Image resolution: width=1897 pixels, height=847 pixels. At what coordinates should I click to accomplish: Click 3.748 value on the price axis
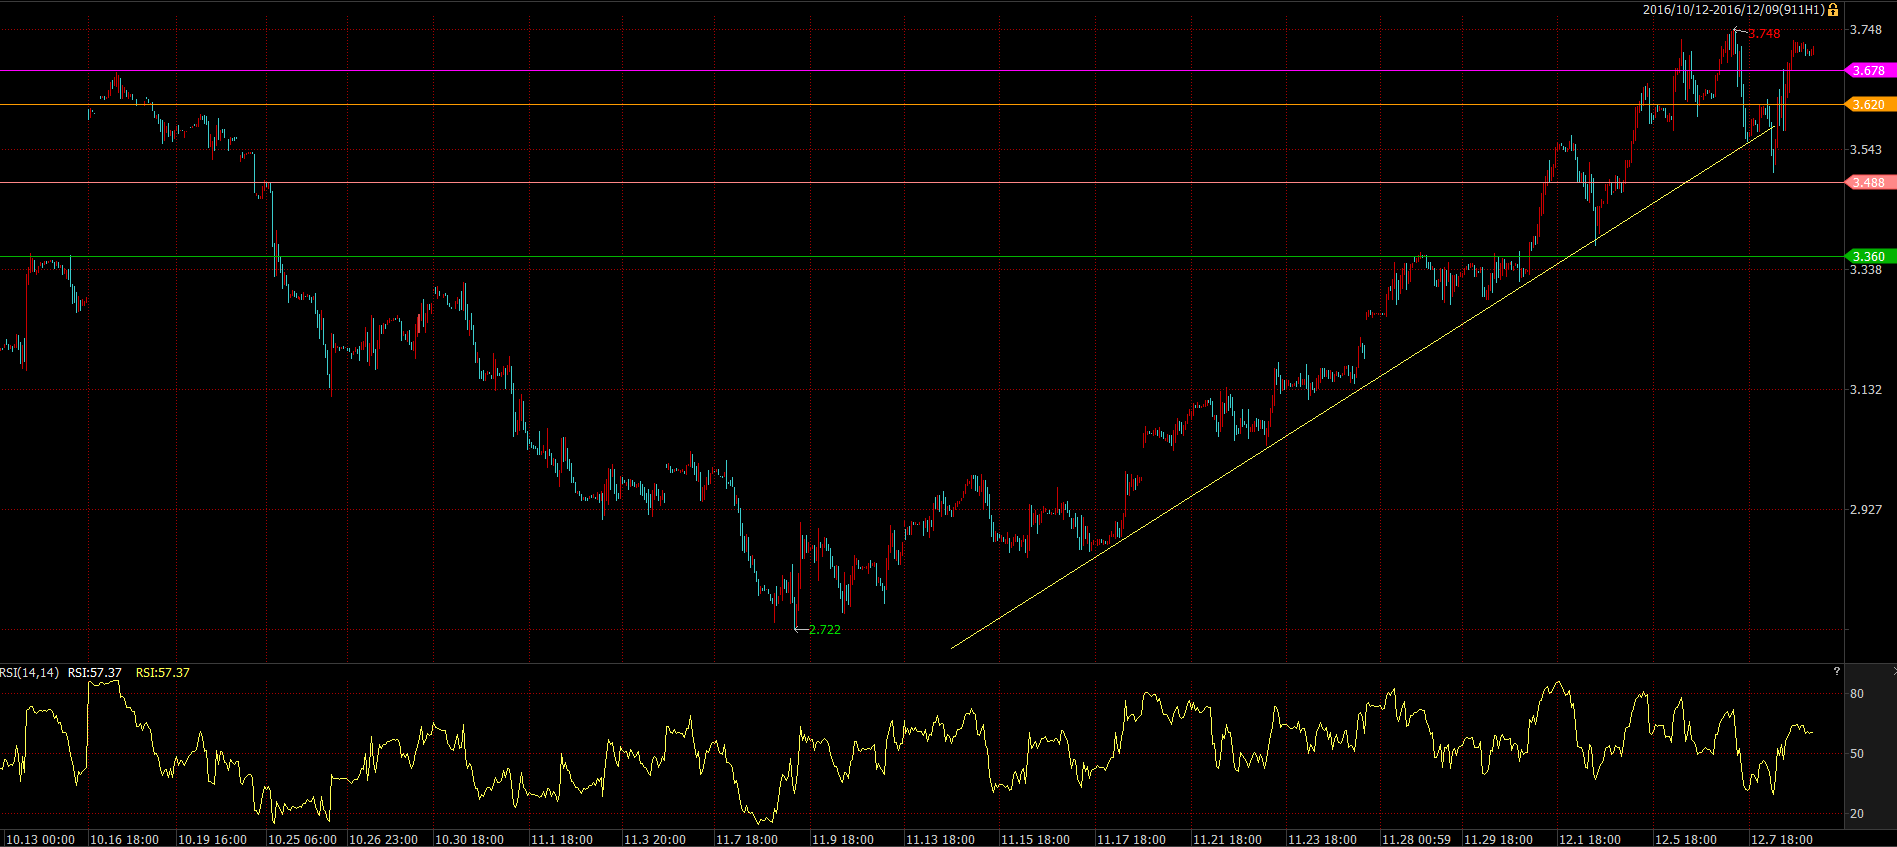tap(1866, 30)
